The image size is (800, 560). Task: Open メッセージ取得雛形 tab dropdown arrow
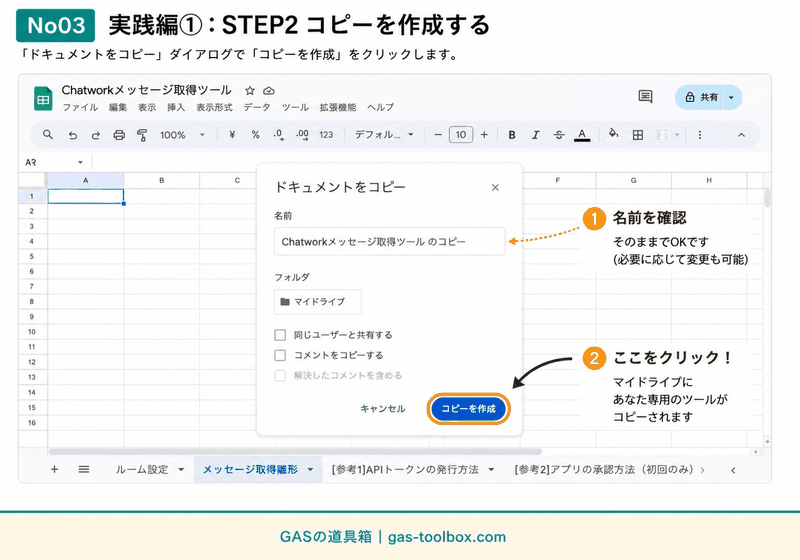coord(310,470)
